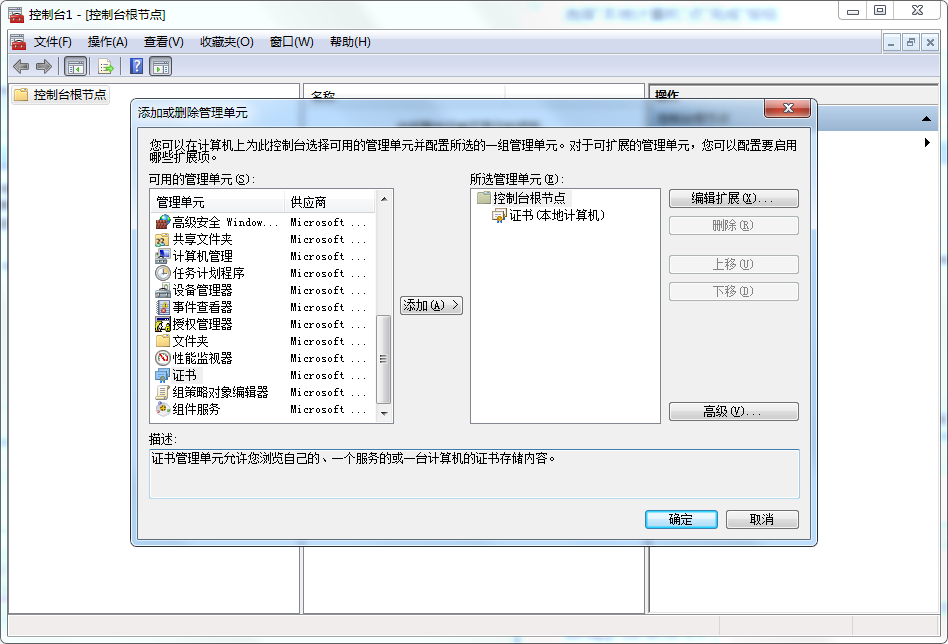The height and width of the screenshot is (644, 948).
Task: Click the Forward arrow toolbar icon
Action: coord(44,67)
